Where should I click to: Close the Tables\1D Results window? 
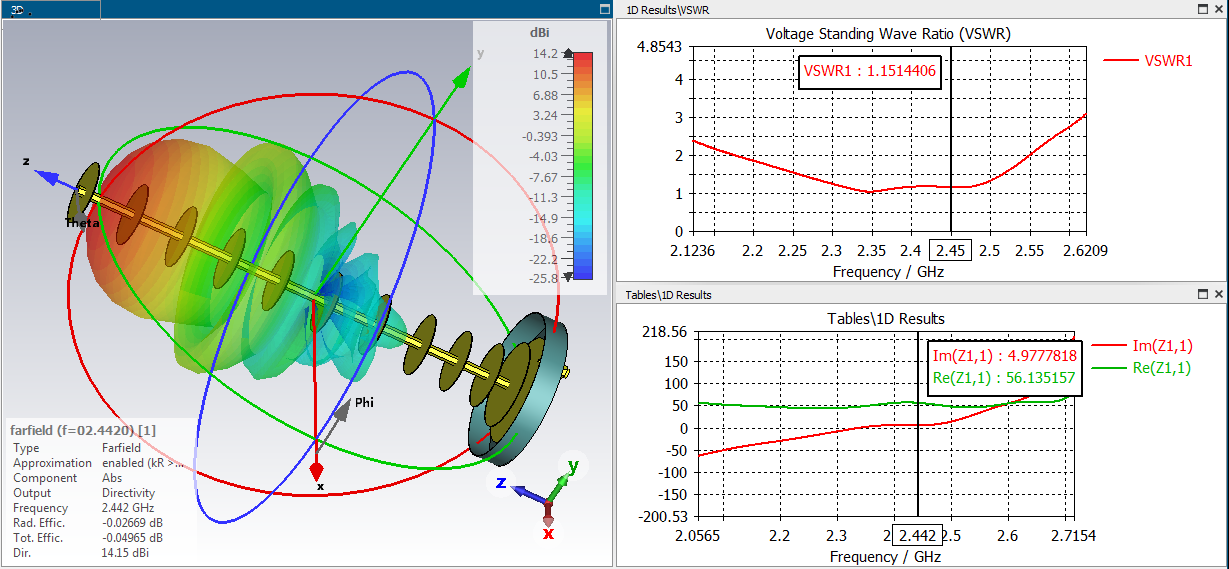click(x=1218, y=294)
